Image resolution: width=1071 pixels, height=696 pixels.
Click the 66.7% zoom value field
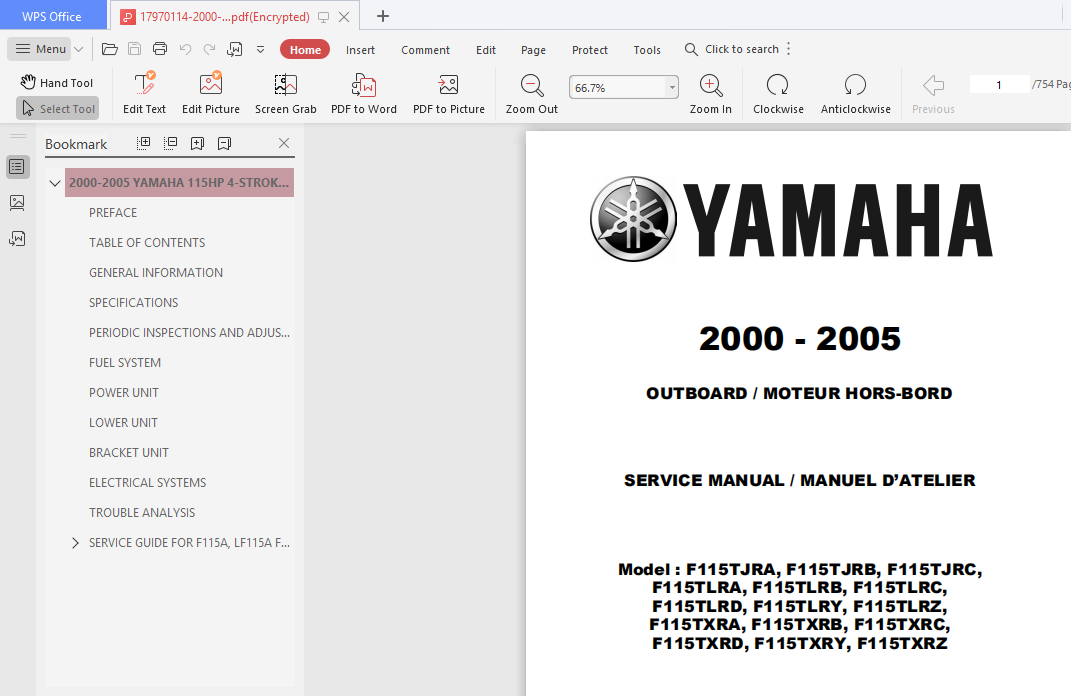[617, 87]
